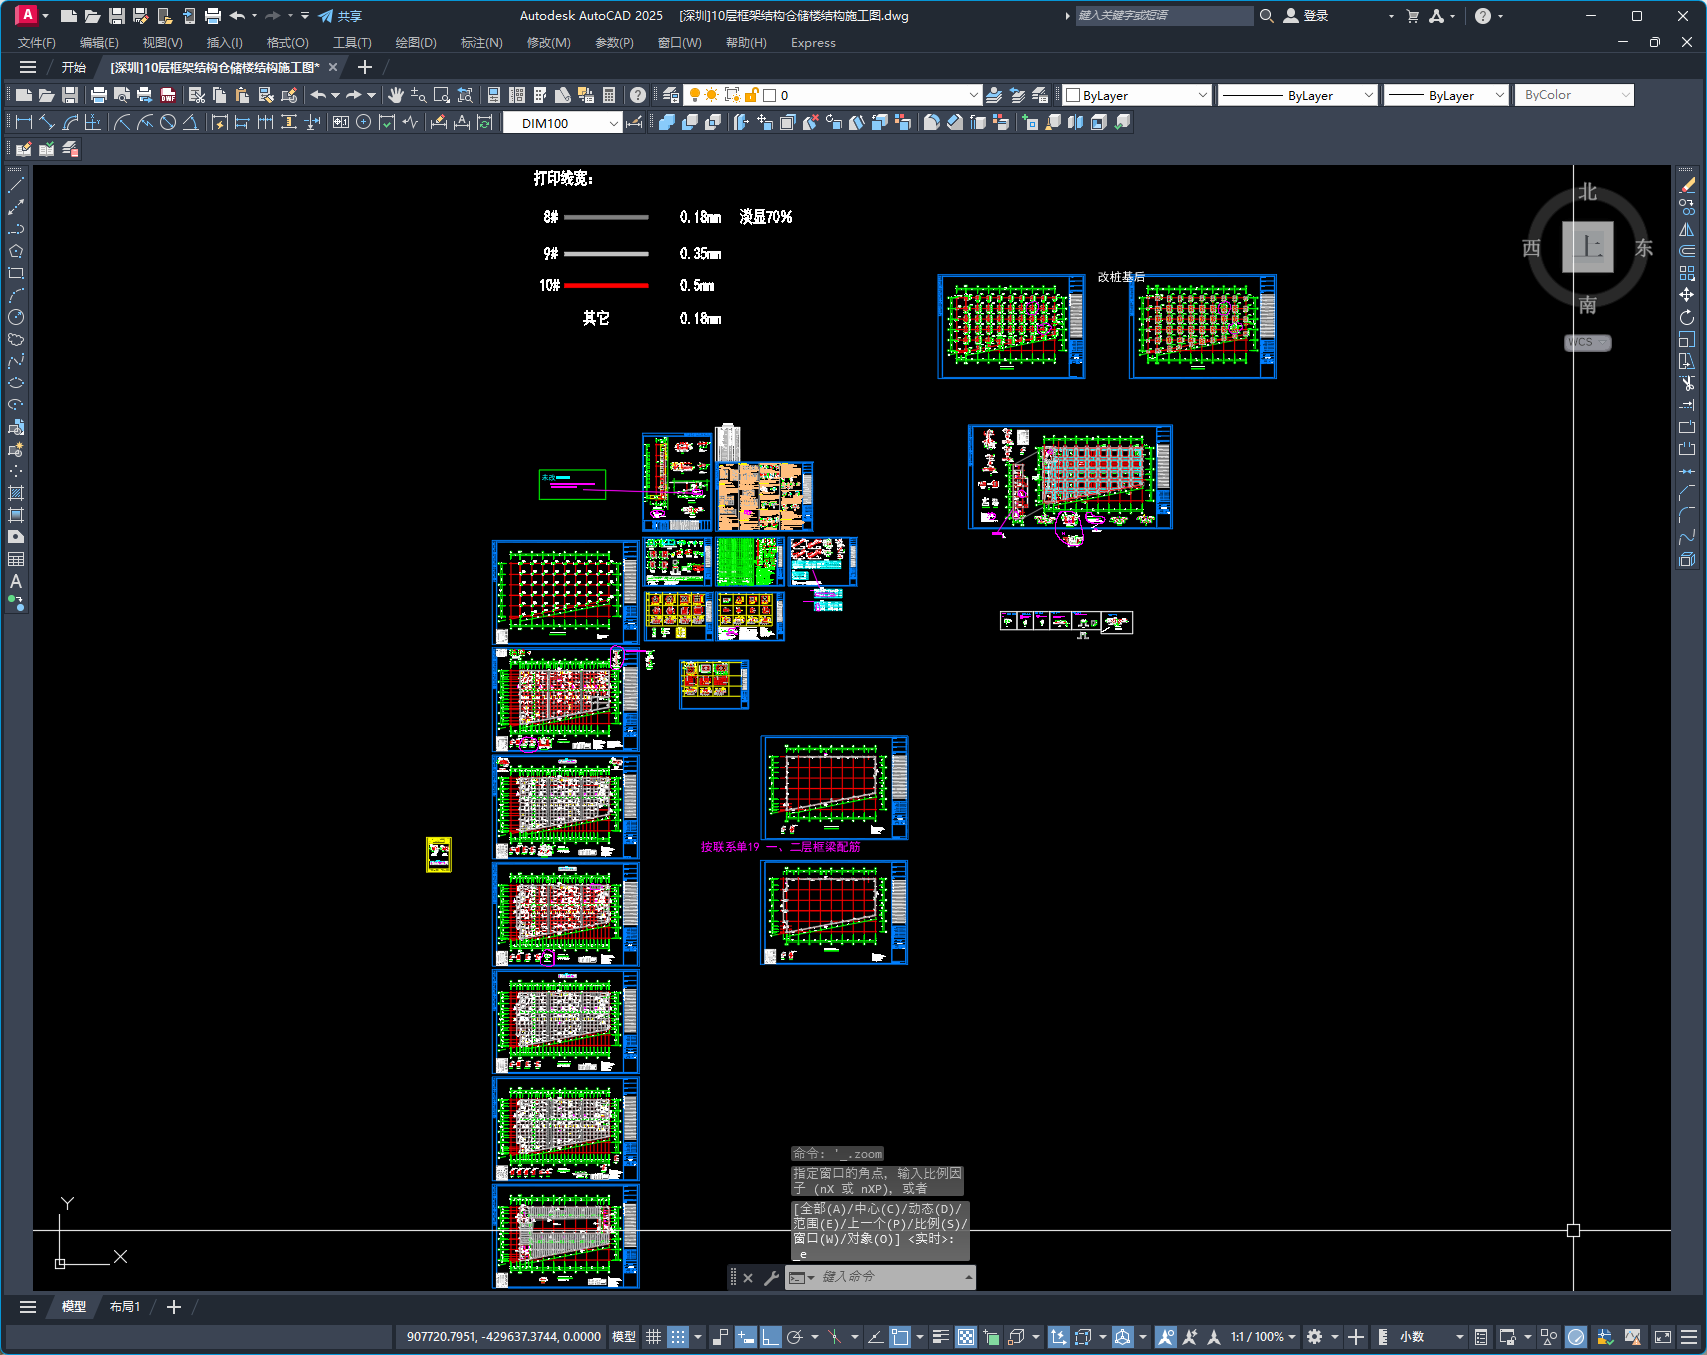Expand the undo history dropdown arrow
The width and height of the screenshot is (1707, 1355).
335,95
